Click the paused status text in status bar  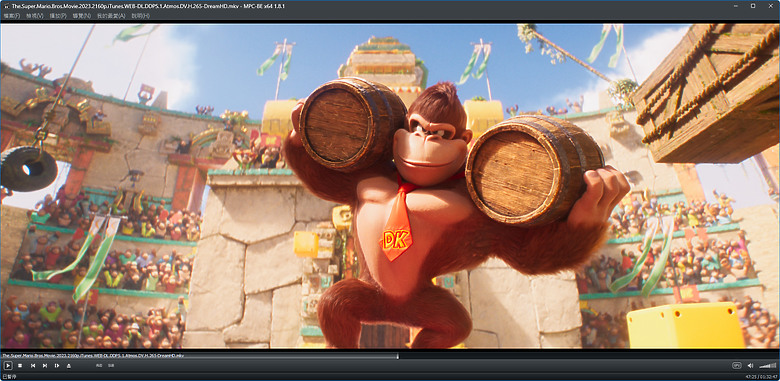click(10, 377)
